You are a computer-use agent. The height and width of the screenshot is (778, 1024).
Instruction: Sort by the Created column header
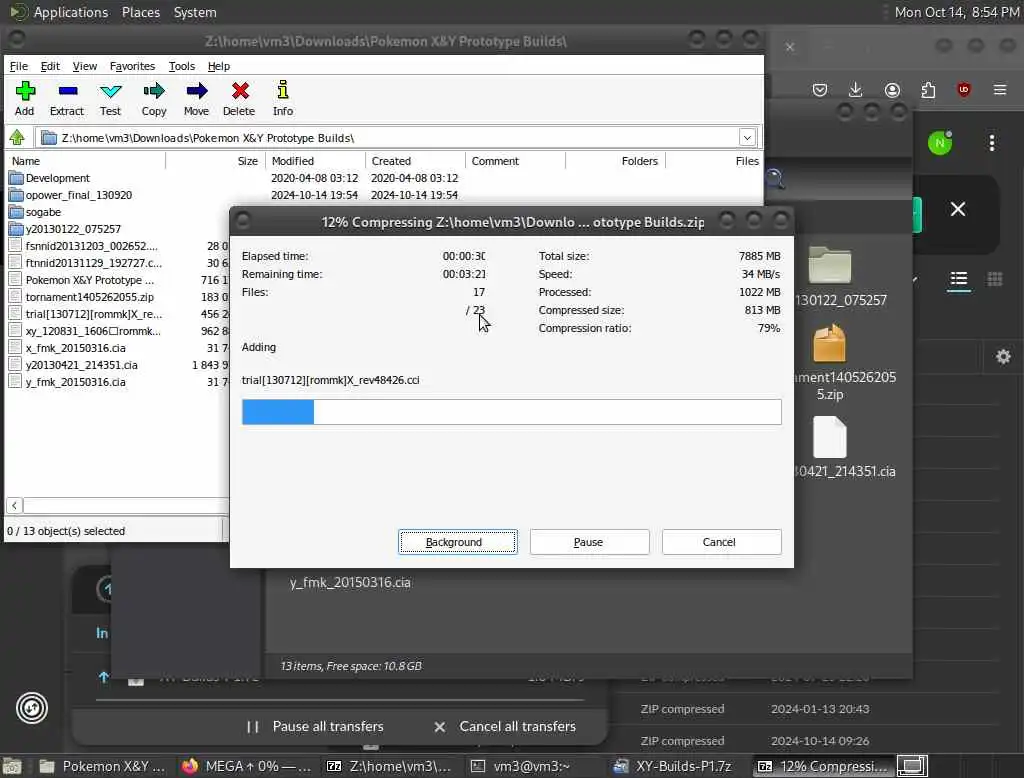[415, 161]
